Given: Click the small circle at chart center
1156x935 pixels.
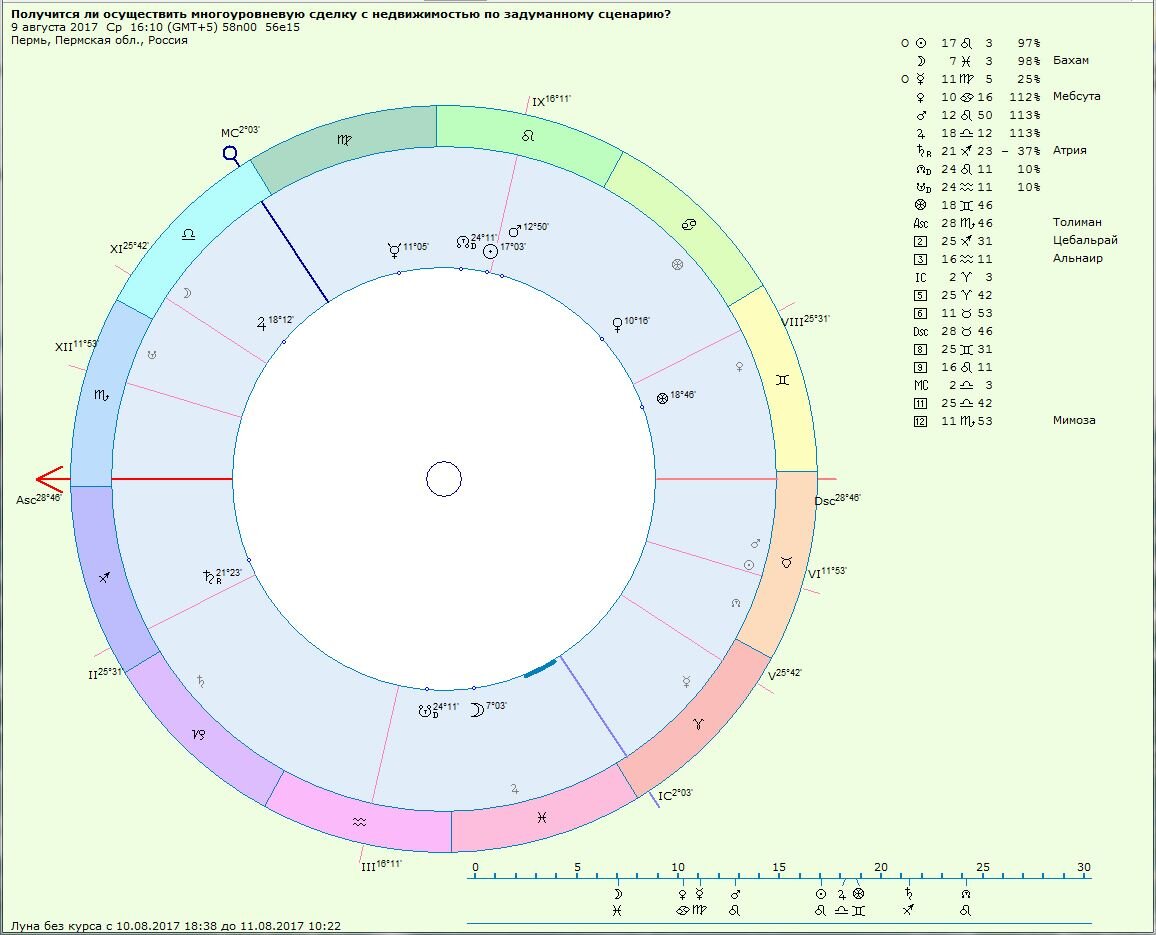Looking at the screenshot, I should pyautogui.click(x=444, y=479).
